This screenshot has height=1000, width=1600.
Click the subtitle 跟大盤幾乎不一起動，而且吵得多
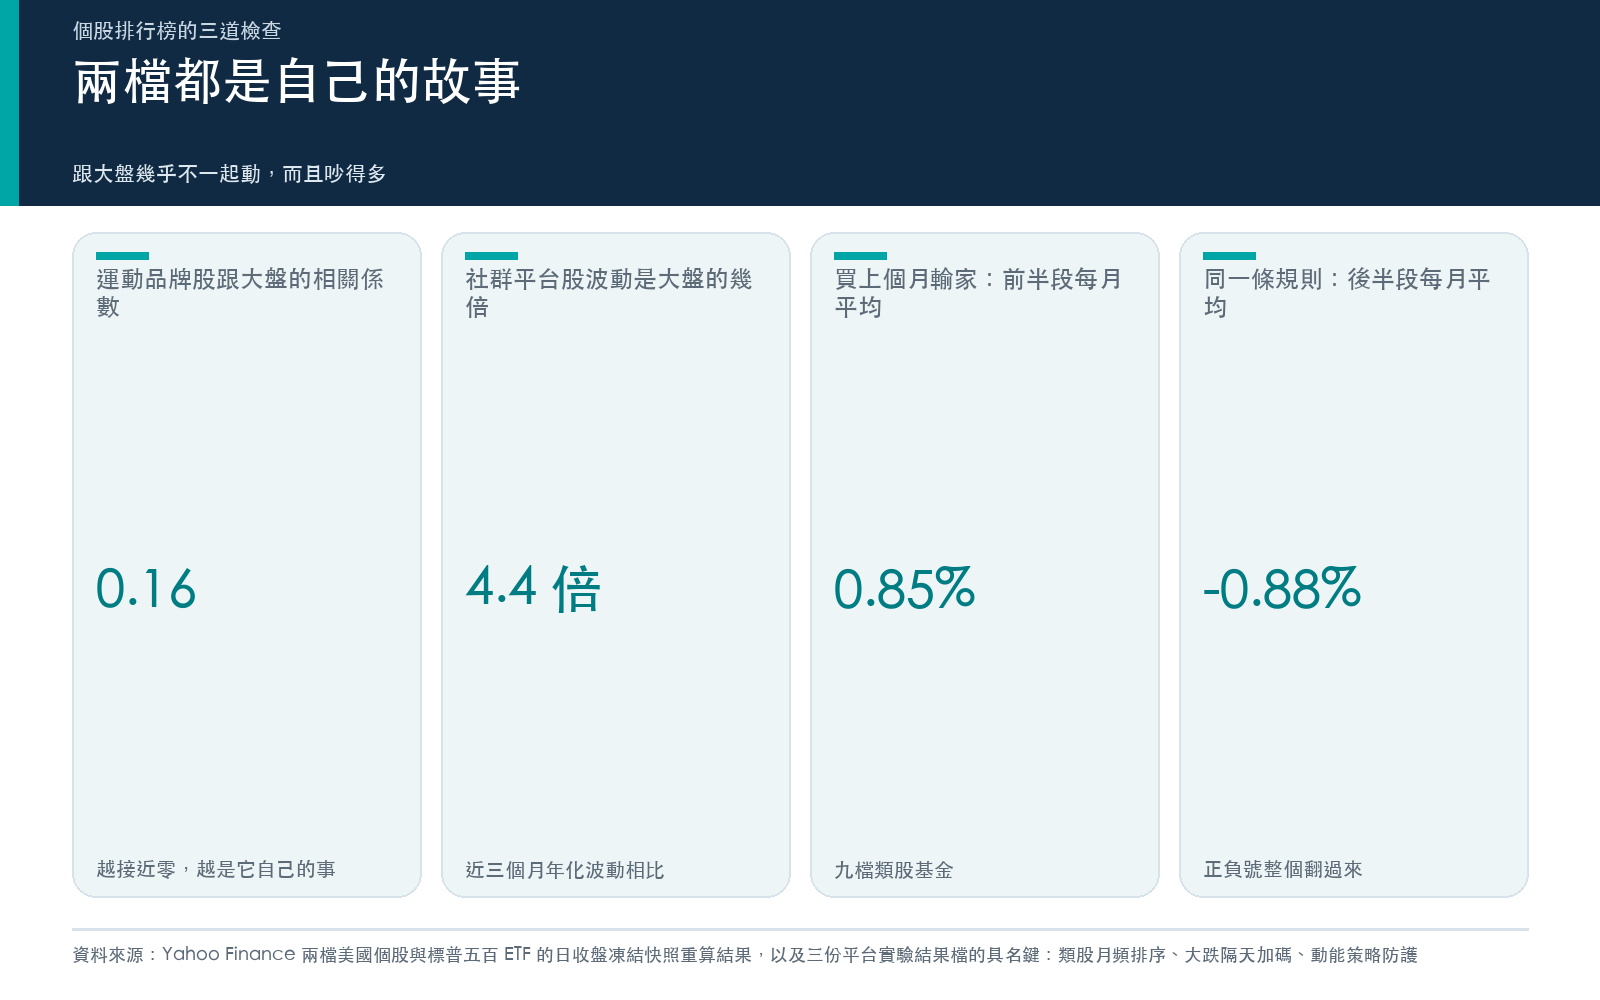[x=229, y=174]
